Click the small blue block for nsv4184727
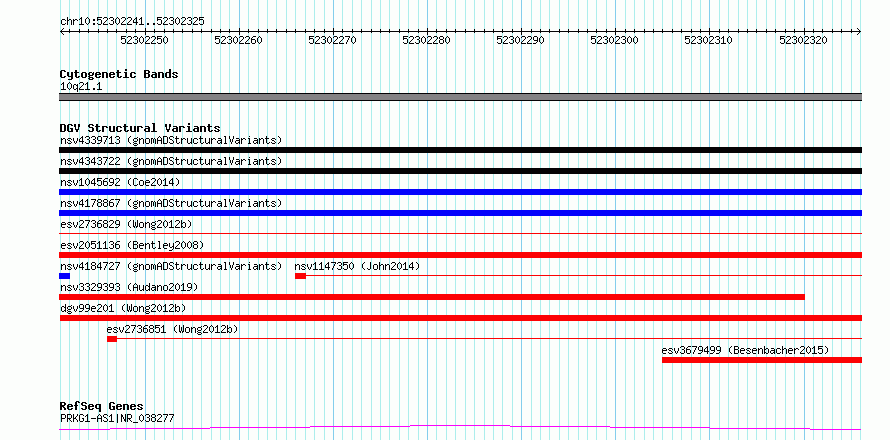Viewport: 890px width, 440px height. coord(64,276)
